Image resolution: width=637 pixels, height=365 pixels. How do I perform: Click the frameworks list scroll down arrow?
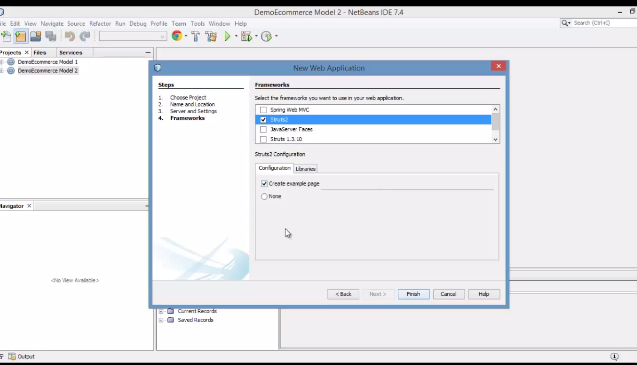click(x=495, y=139)
